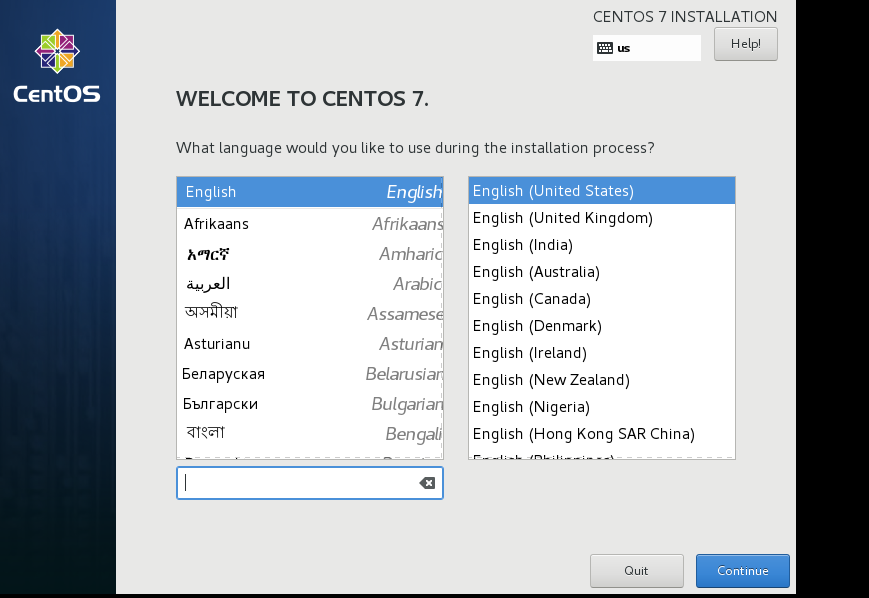Pick the Assamese language row

(x=310, y=314)
